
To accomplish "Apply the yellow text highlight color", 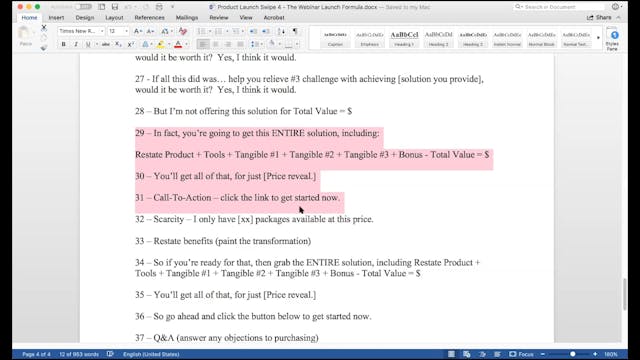I will 161,44.
